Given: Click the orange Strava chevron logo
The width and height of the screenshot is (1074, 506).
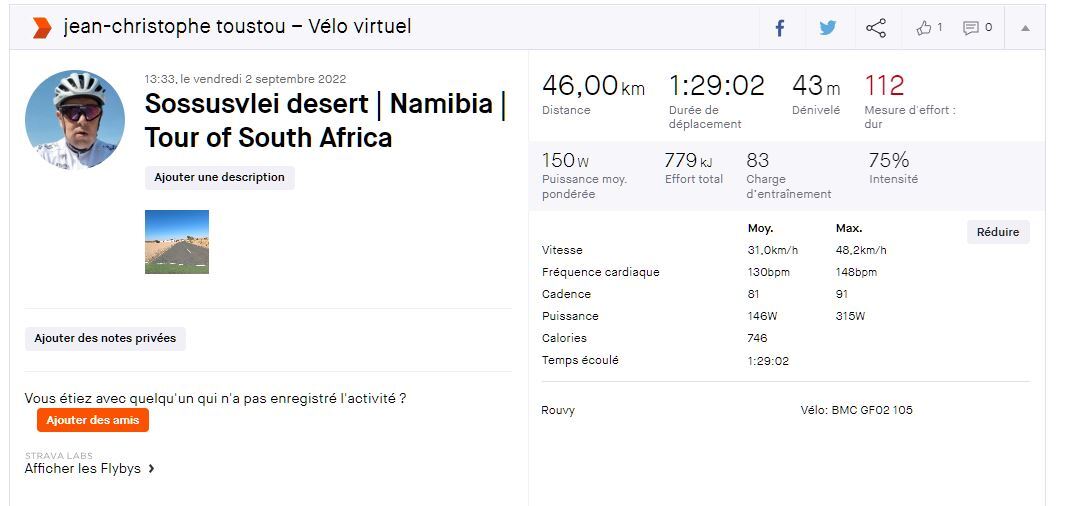Looking at the screenshot, I should coord(41,27).
